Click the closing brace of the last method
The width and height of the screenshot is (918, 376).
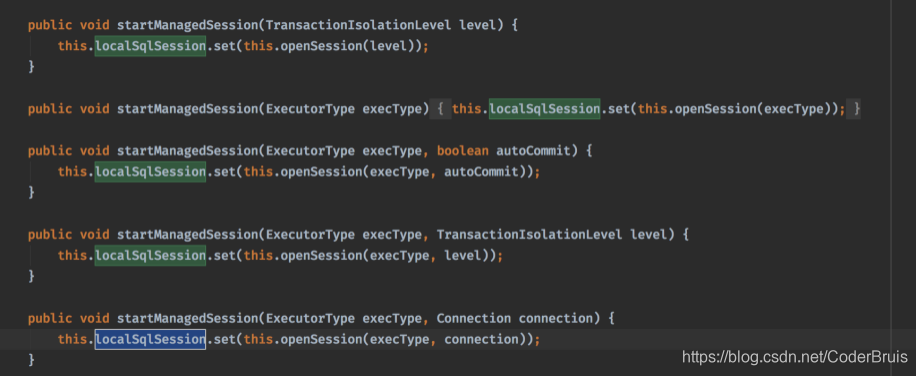click(32, 360)
